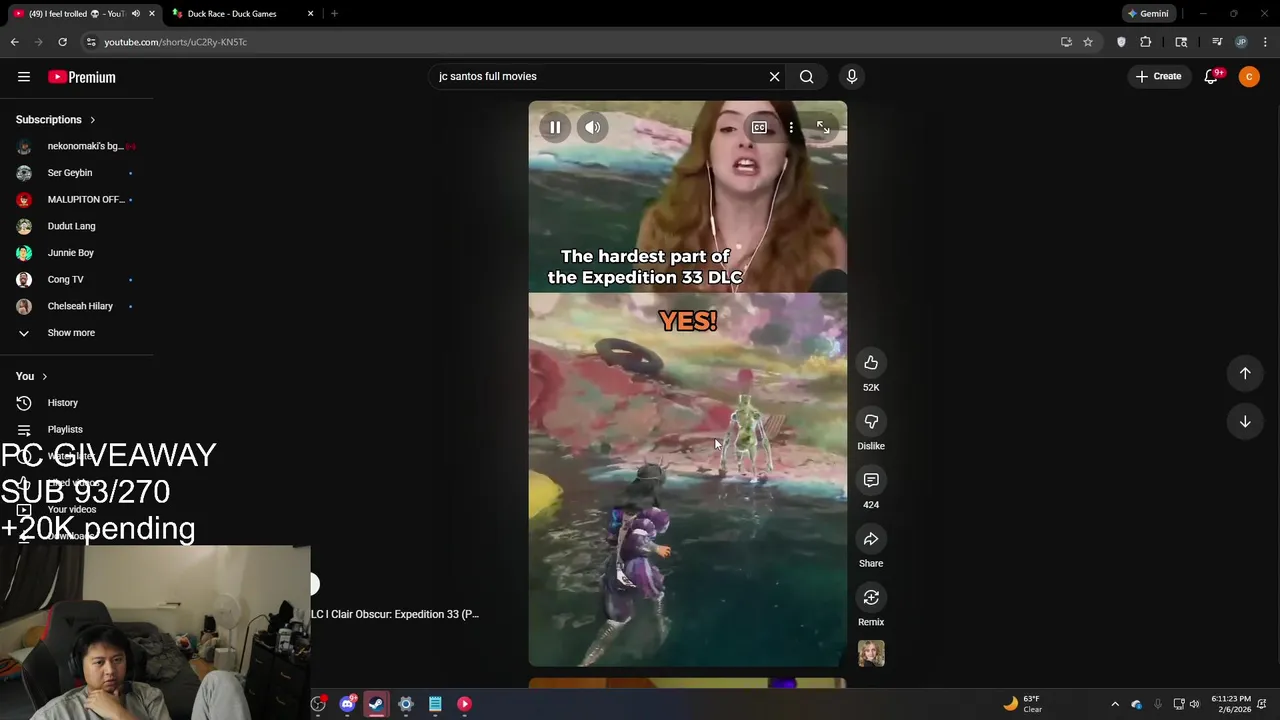
Task: Open the Extensions puzzle icon
Action: click(1146, 42)
